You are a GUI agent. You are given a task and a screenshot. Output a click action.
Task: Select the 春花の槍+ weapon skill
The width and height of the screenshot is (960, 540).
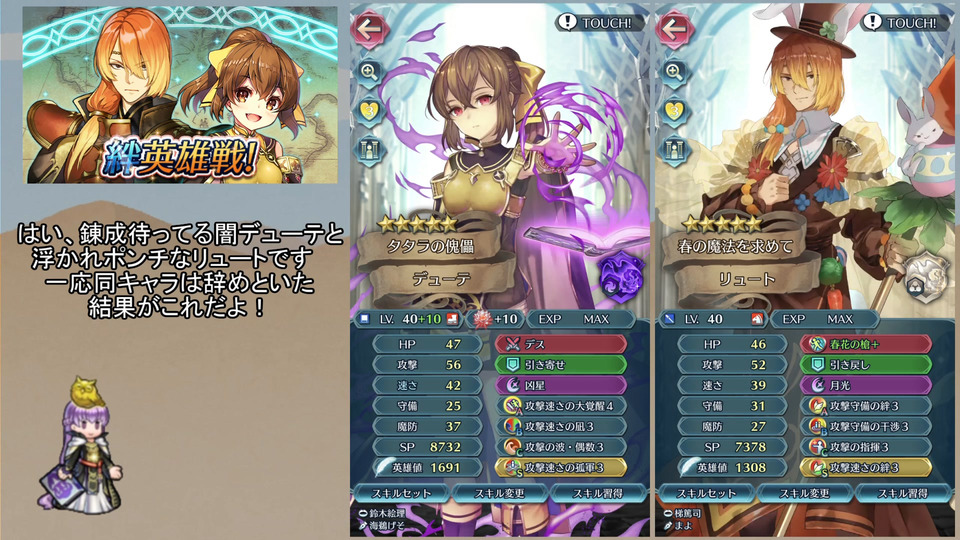click(x=866, y=344)
